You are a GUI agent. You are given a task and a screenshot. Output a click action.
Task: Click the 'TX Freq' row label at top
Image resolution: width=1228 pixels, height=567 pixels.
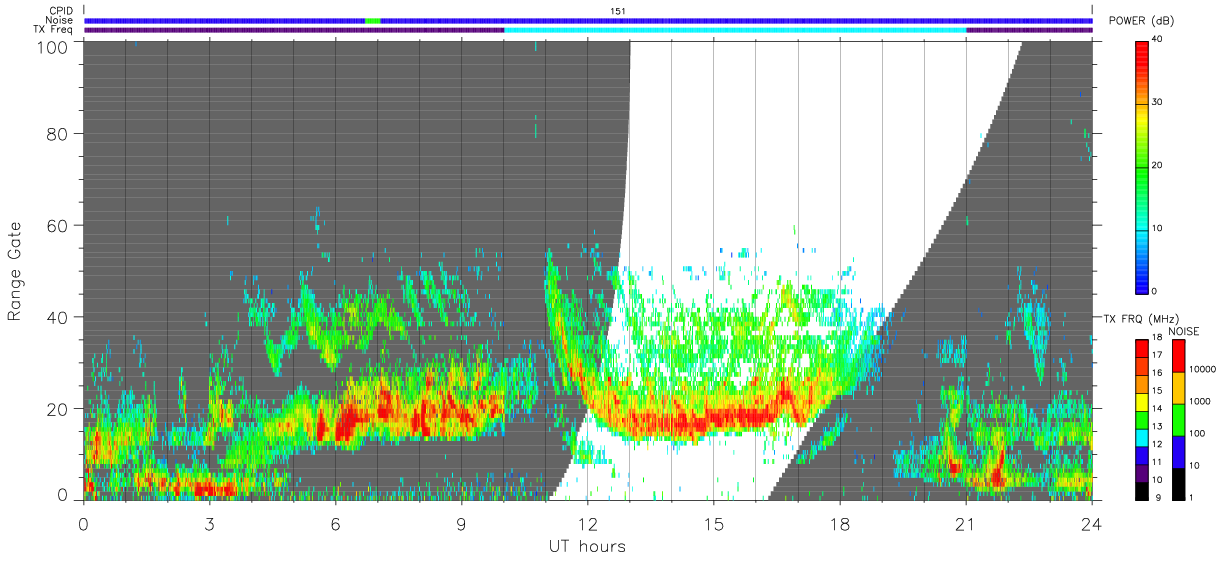click(54, 30)
